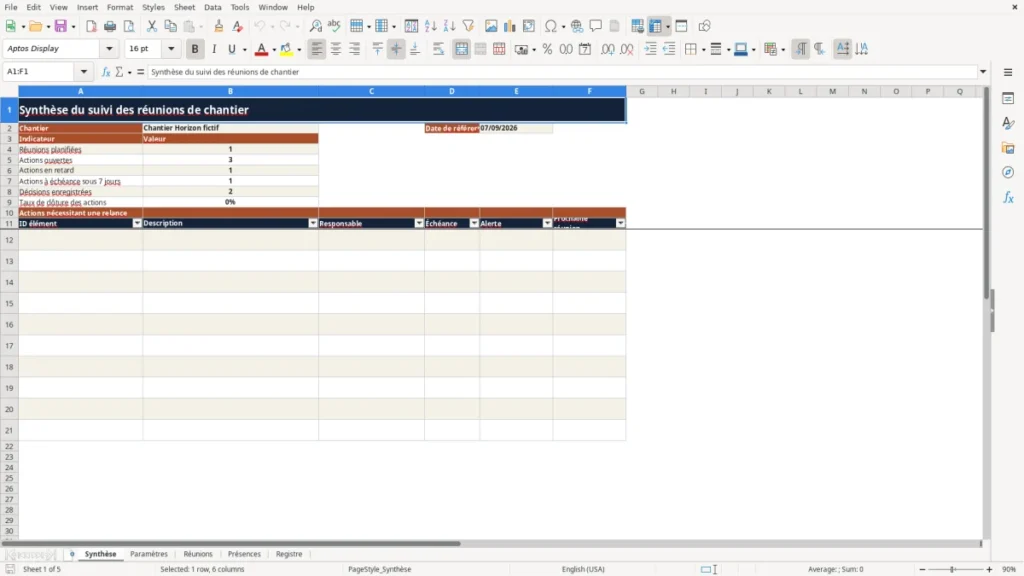This screenshot has width=1024, height=576.
Task: Switch to the Paramètres sheet tab
Action: click(149, 554)
